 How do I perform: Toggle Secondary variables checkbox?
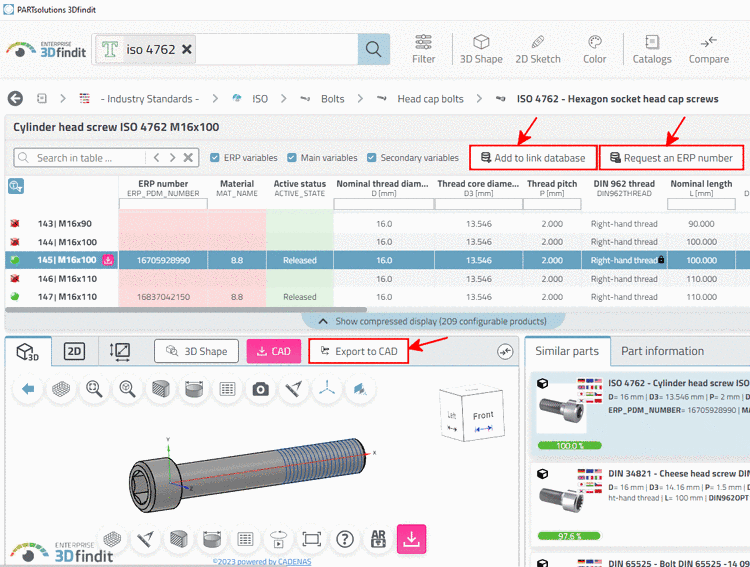pos(371,157)
